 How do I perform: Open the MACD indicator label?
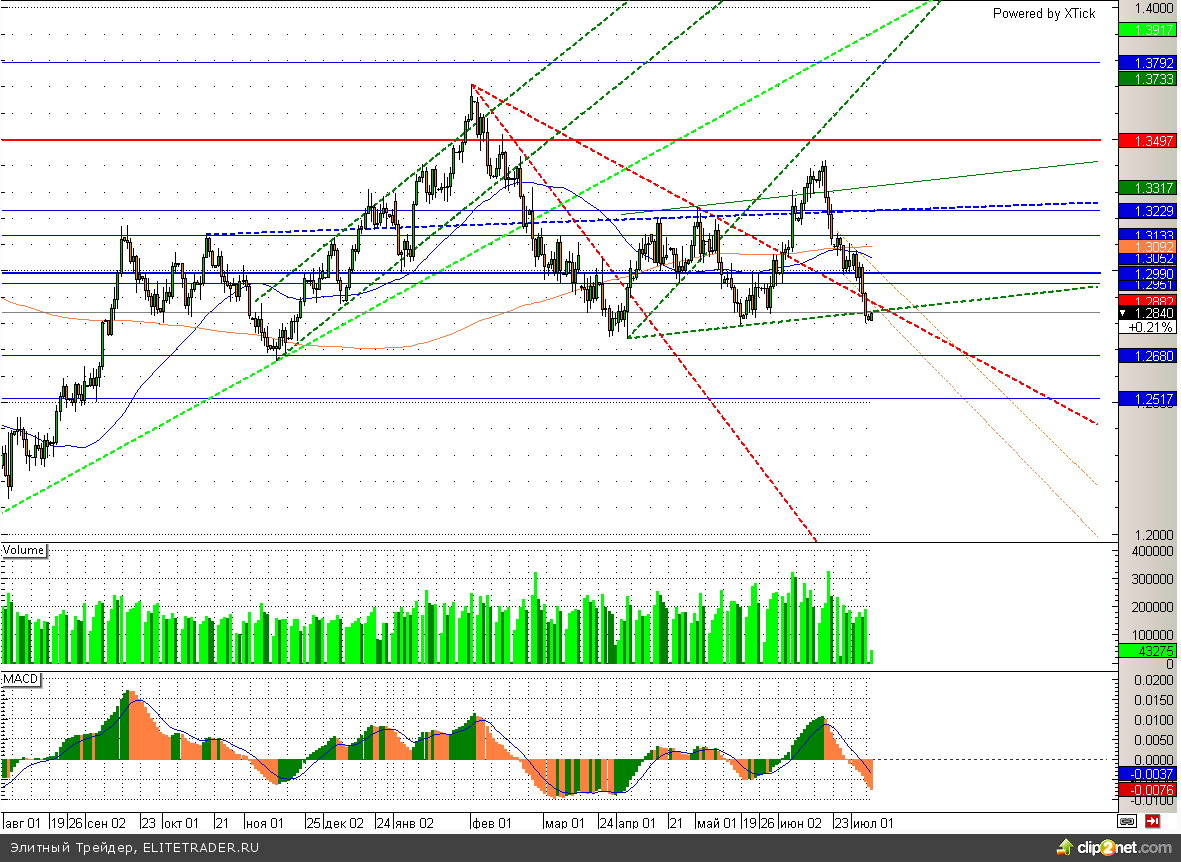21,678
